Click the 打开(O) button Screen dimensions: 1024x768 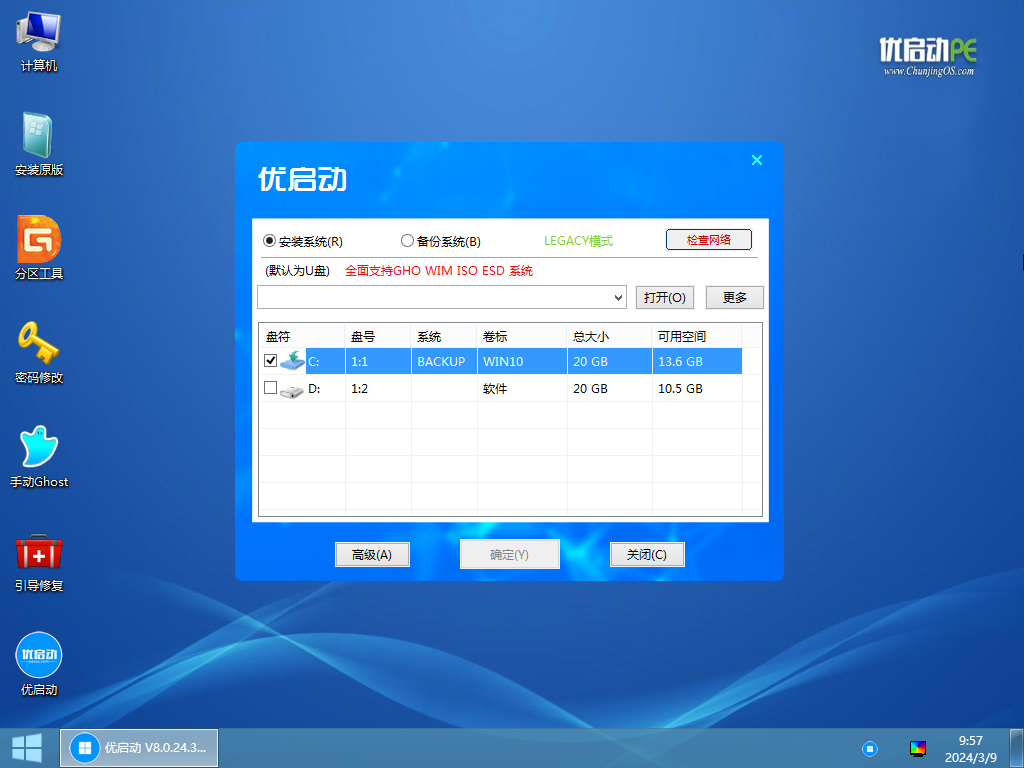(665, 298)
